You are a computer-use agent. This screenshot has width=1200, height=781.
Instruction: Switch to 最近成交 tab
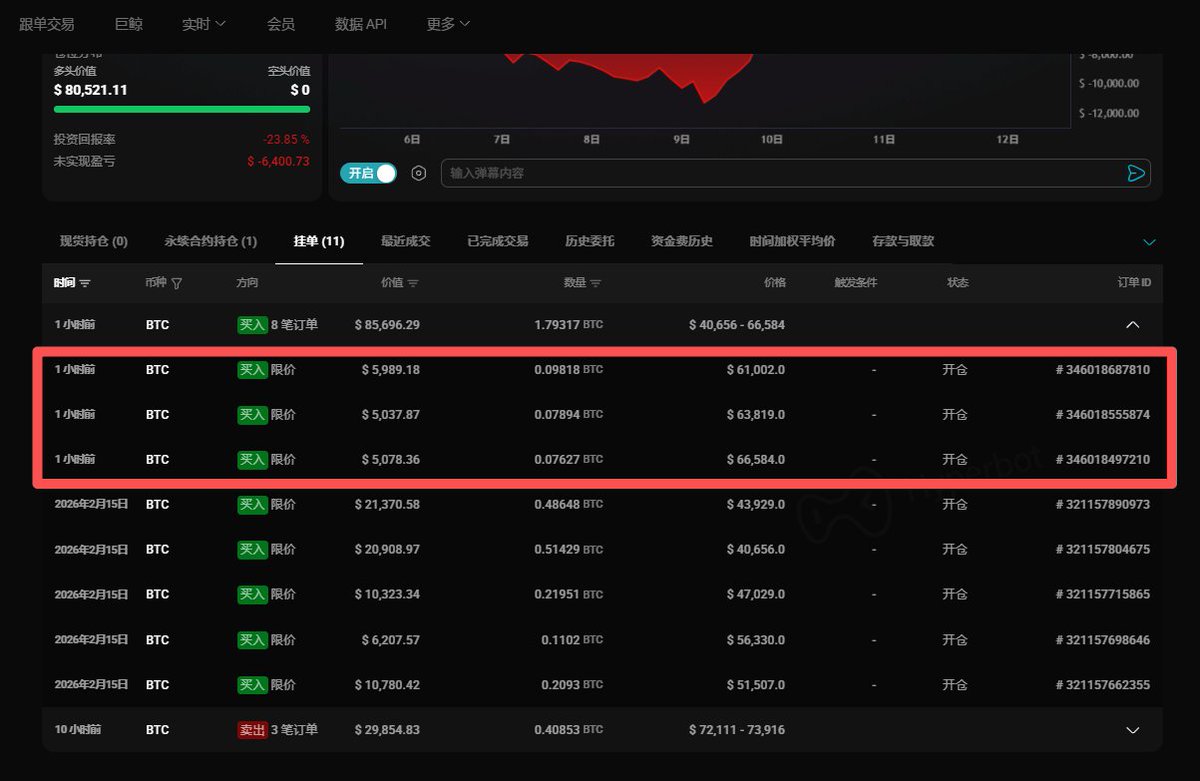[x=406, y=241]
